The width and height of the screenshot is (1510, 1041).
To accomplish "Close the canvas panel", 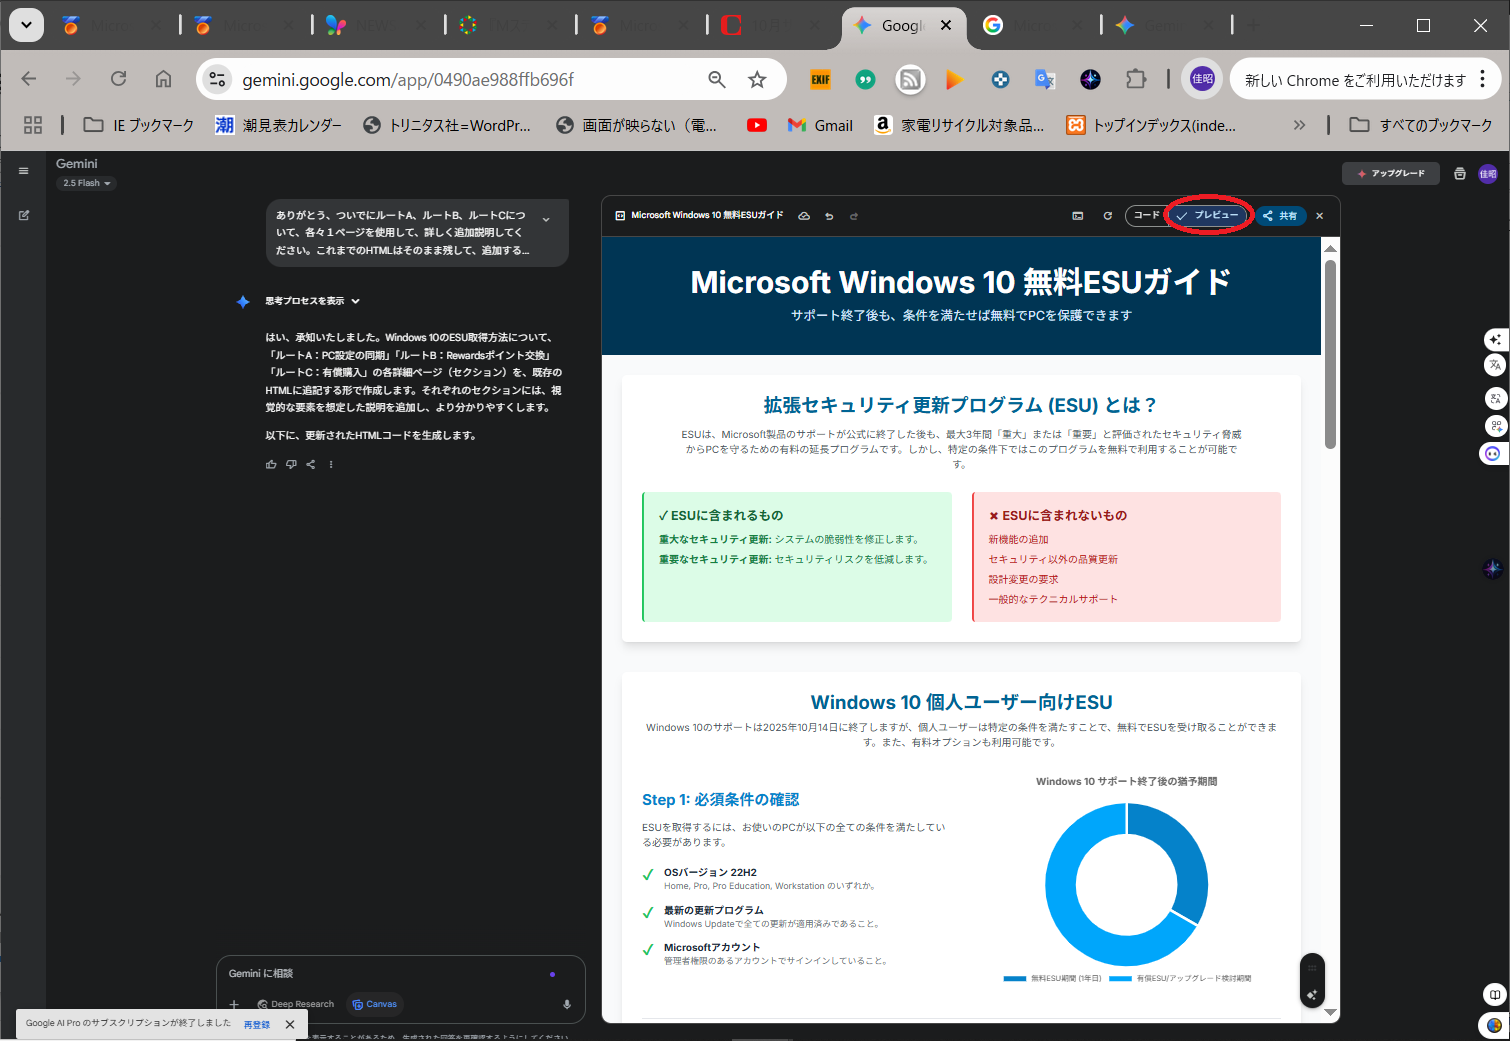I will coord(1320,216).
